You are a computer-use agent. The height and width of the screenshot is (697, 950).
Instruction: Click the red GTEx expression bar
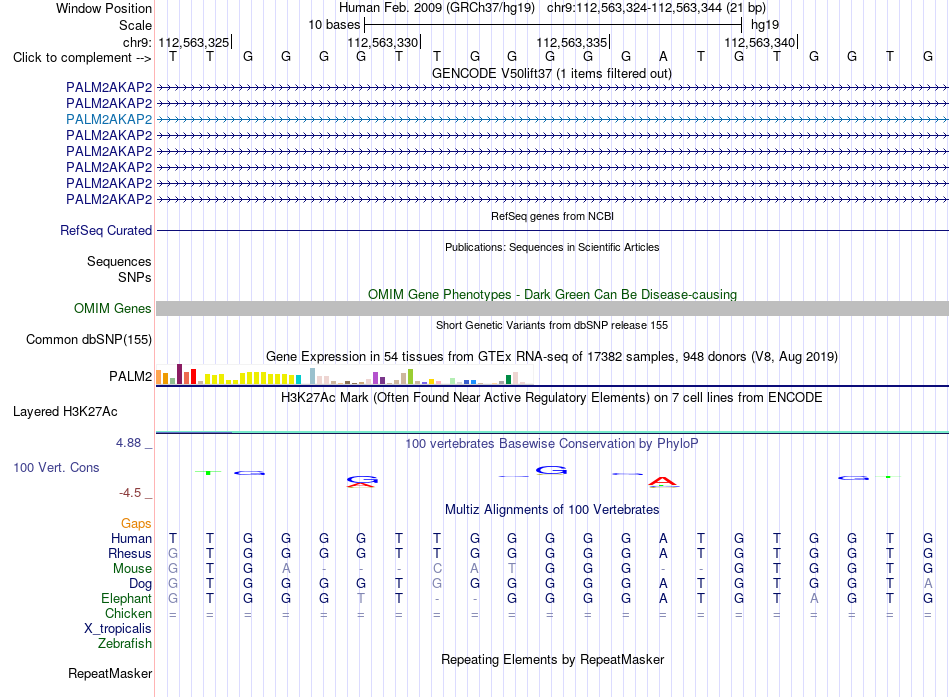(193, 376)
